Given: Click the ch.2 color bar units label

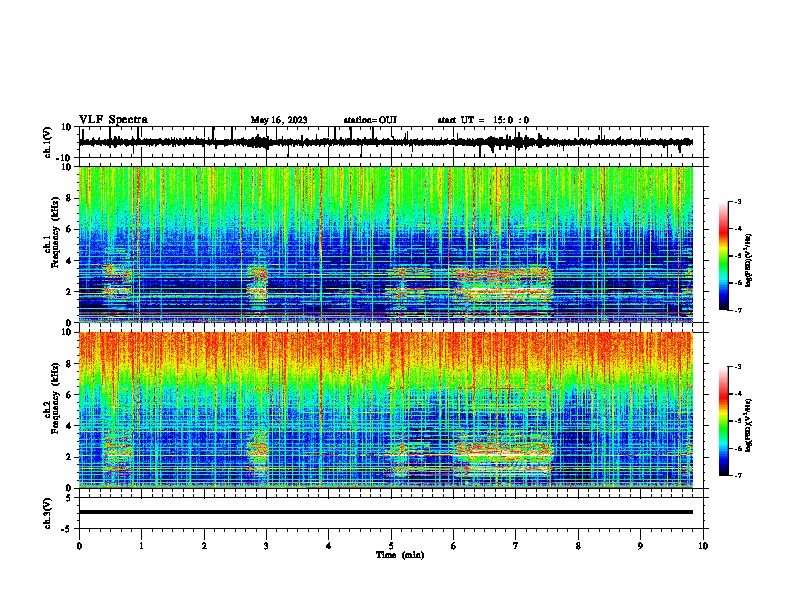Looking at the screenshot, I should tap(749, 425).
